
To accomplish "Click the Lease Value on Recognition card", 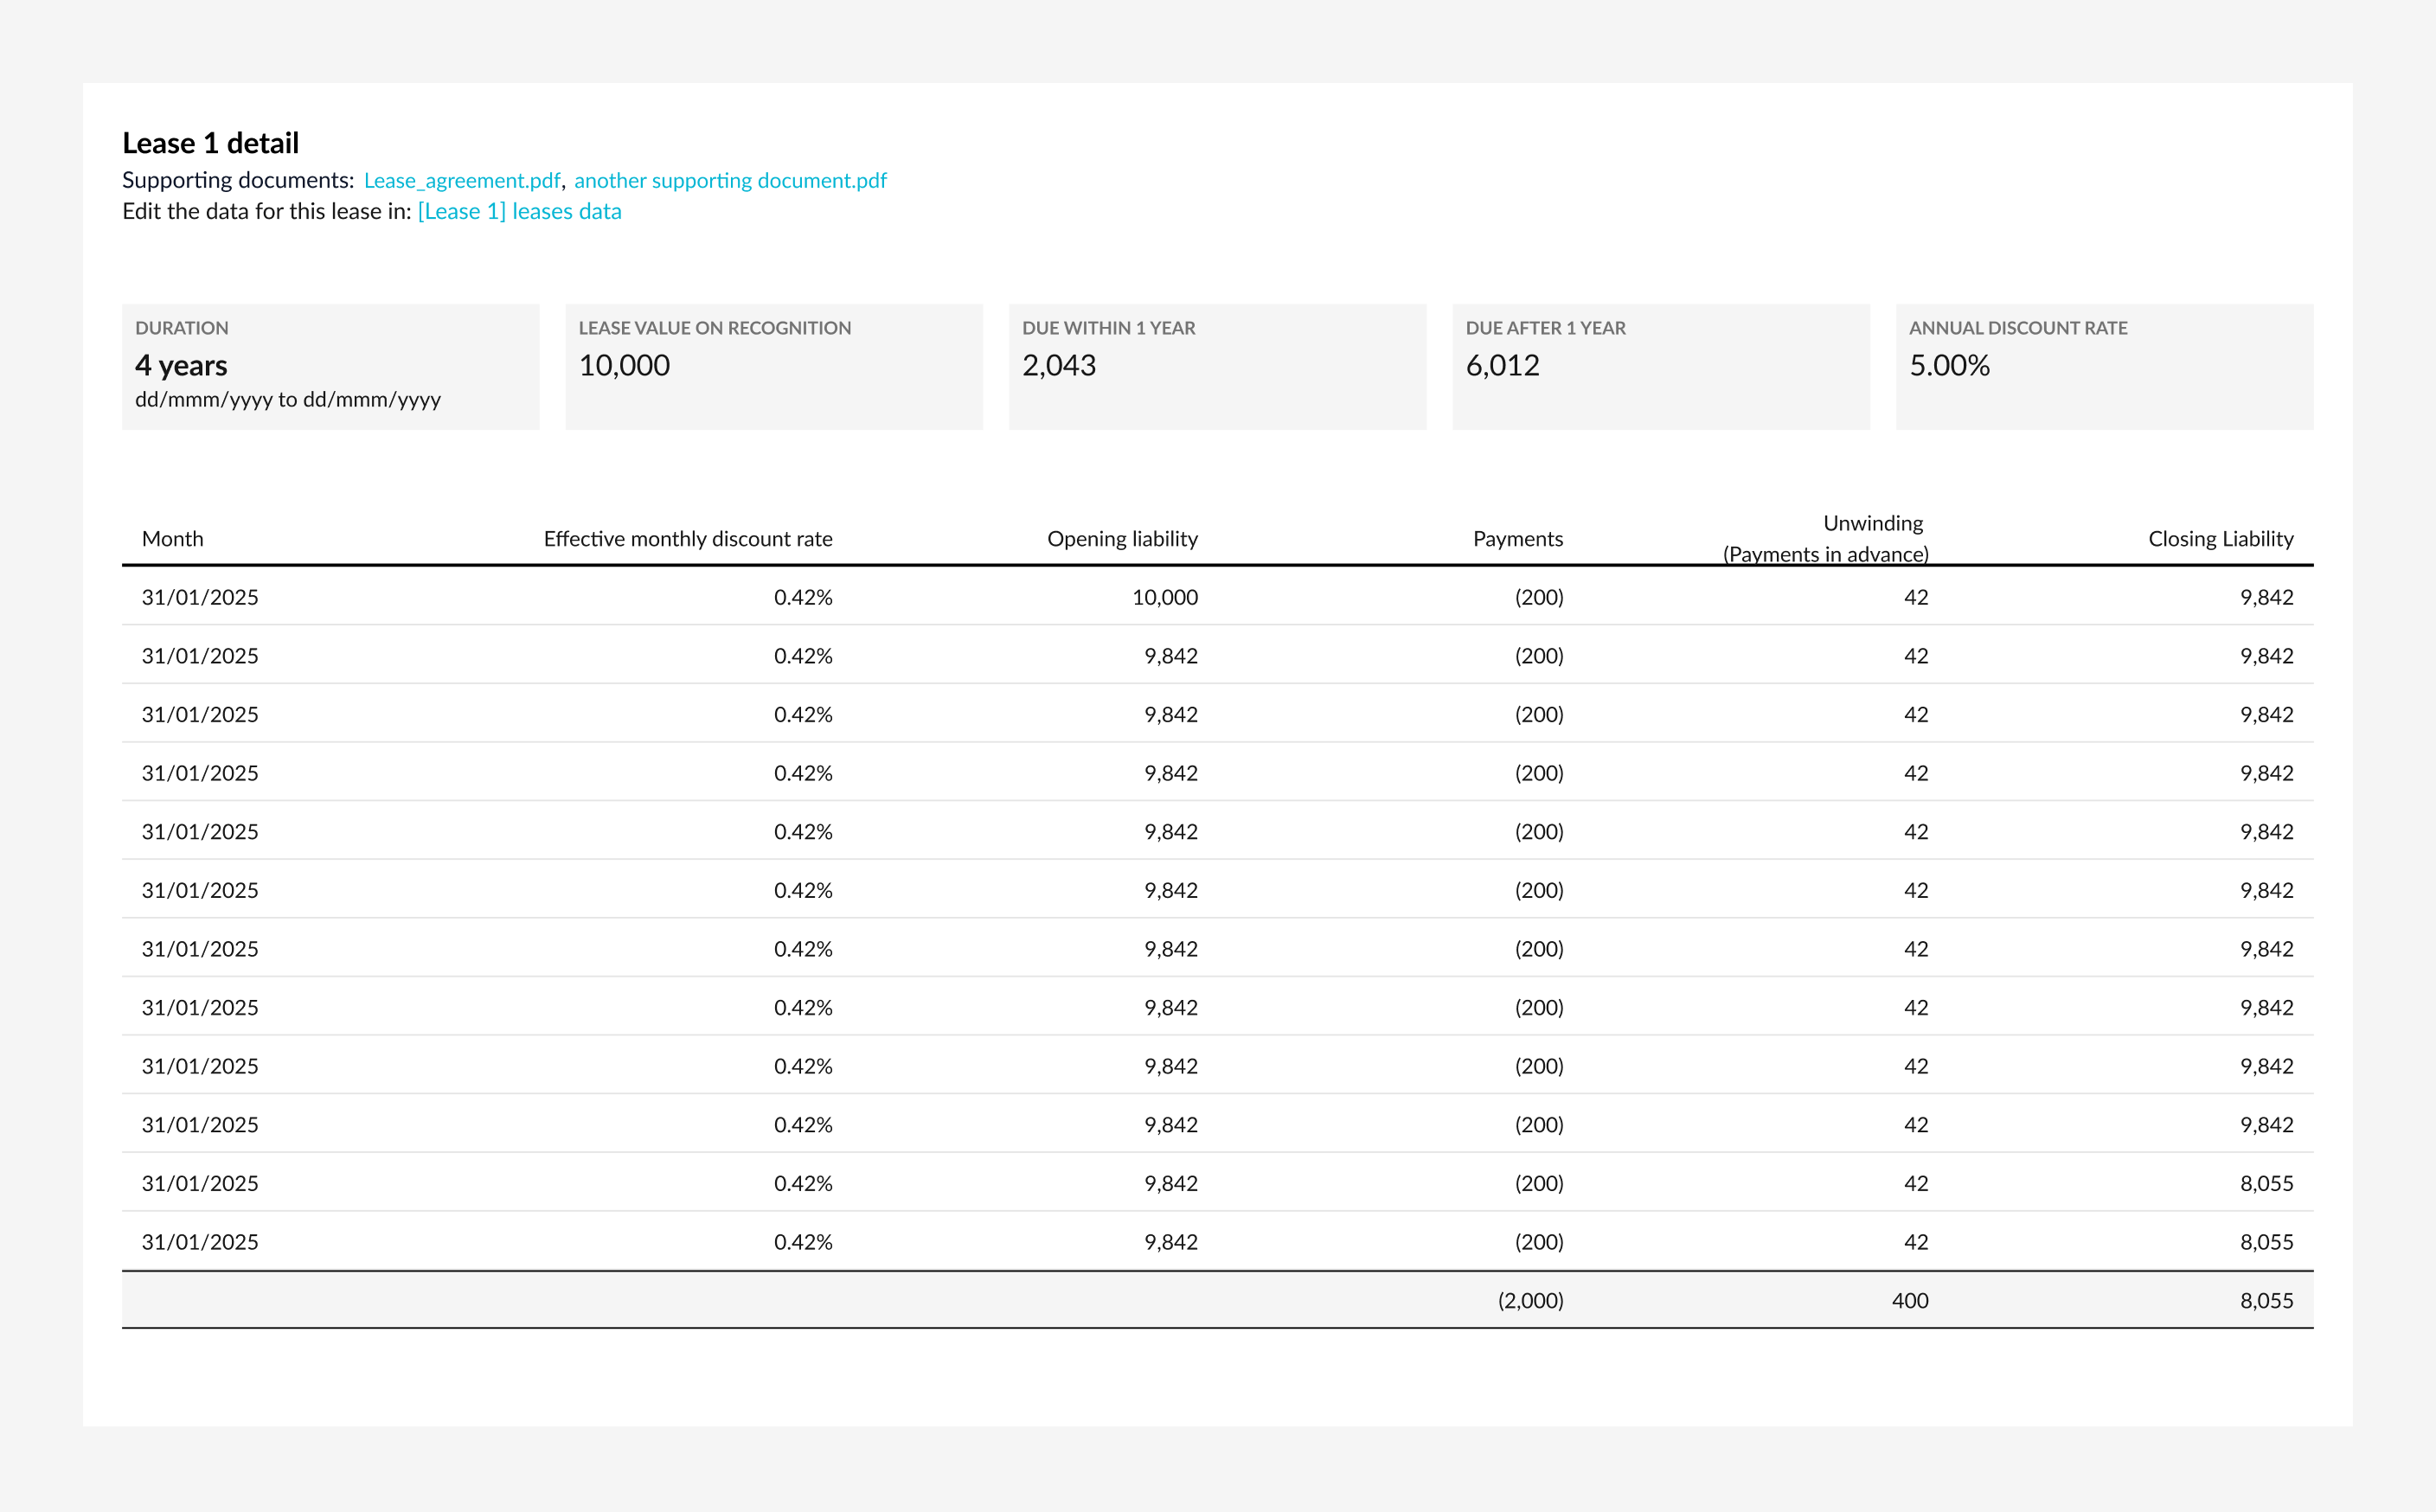I will (x=773, y=366).
